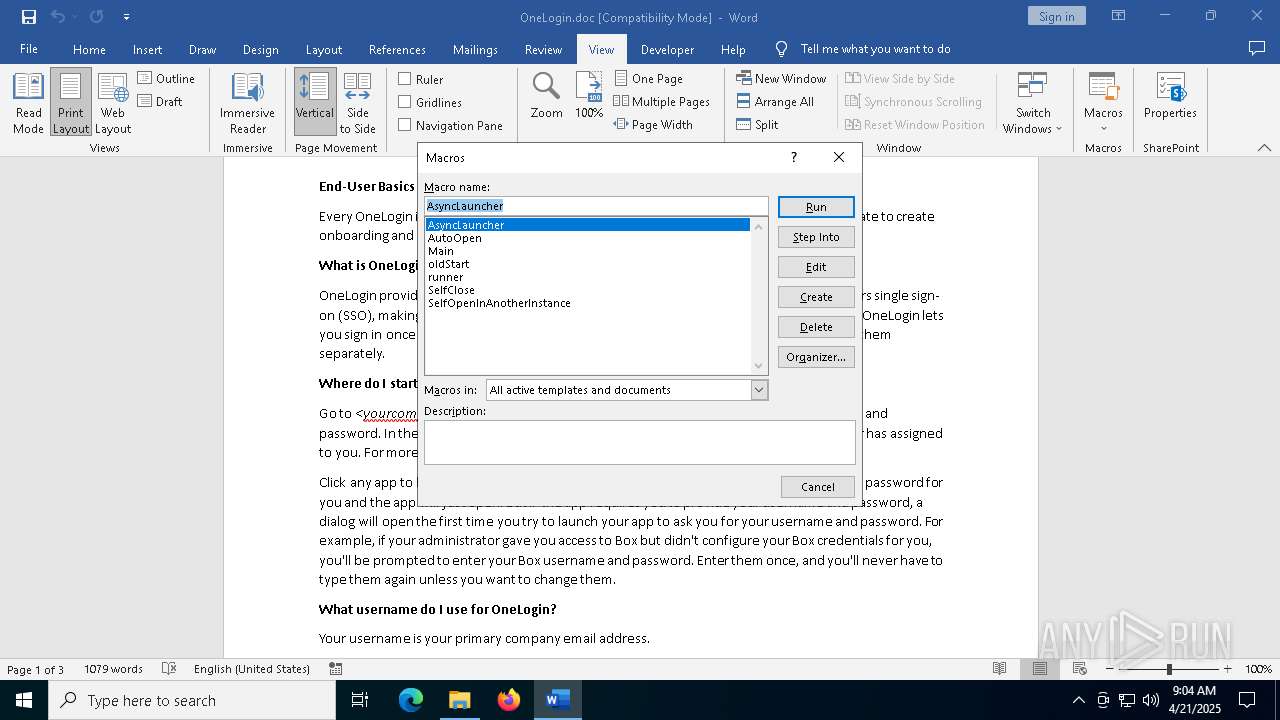
Task: Open Task View on the taskbar
Action: click(360, 700)
